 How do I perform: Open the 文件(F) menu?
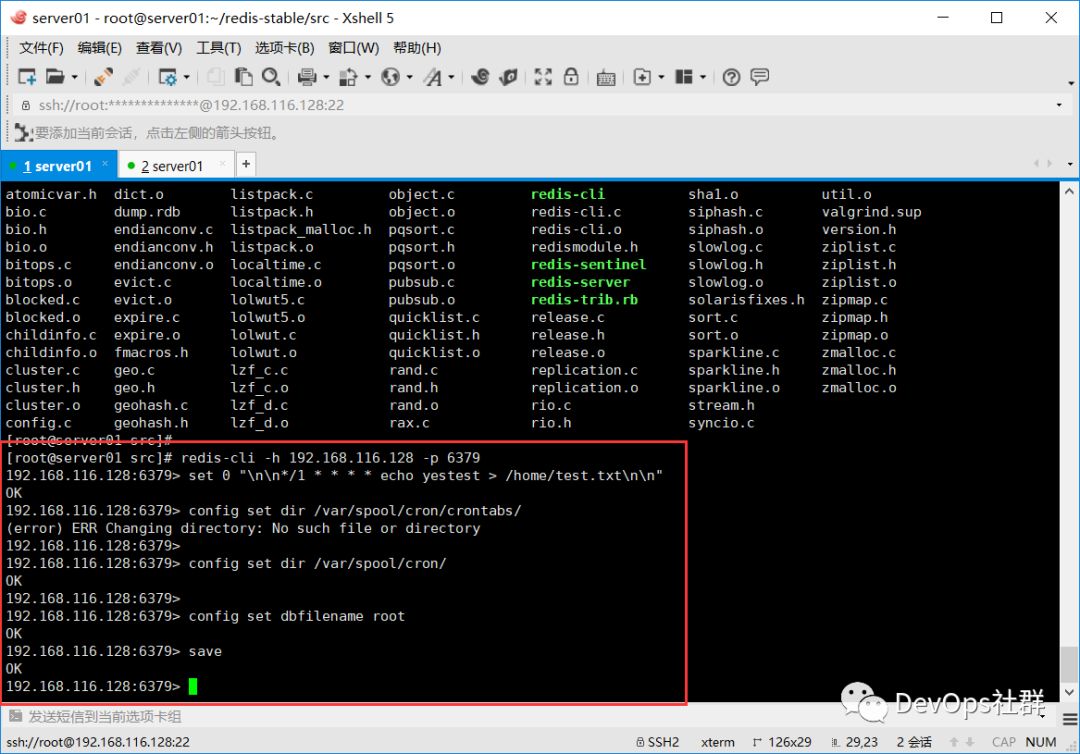coord(41,48)
